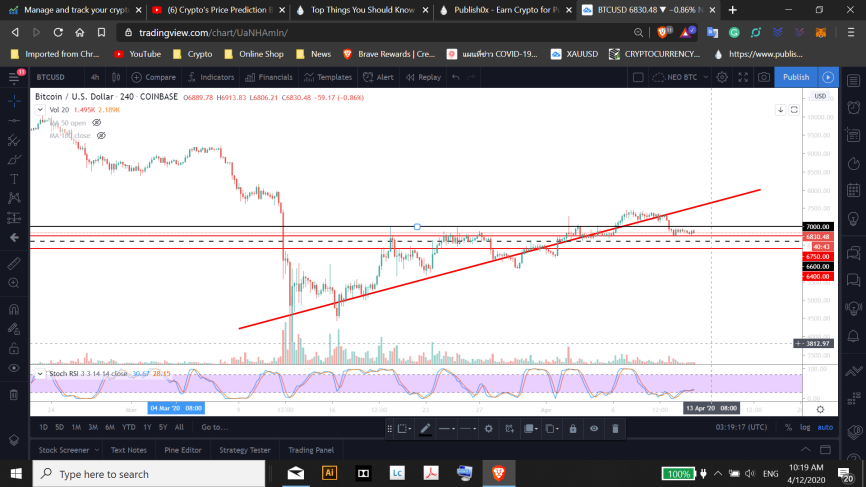The width and height of the screenshot is (866, 487).
Task: Open the ideas lightbulb in right sidebar
Action: [853, 219]
